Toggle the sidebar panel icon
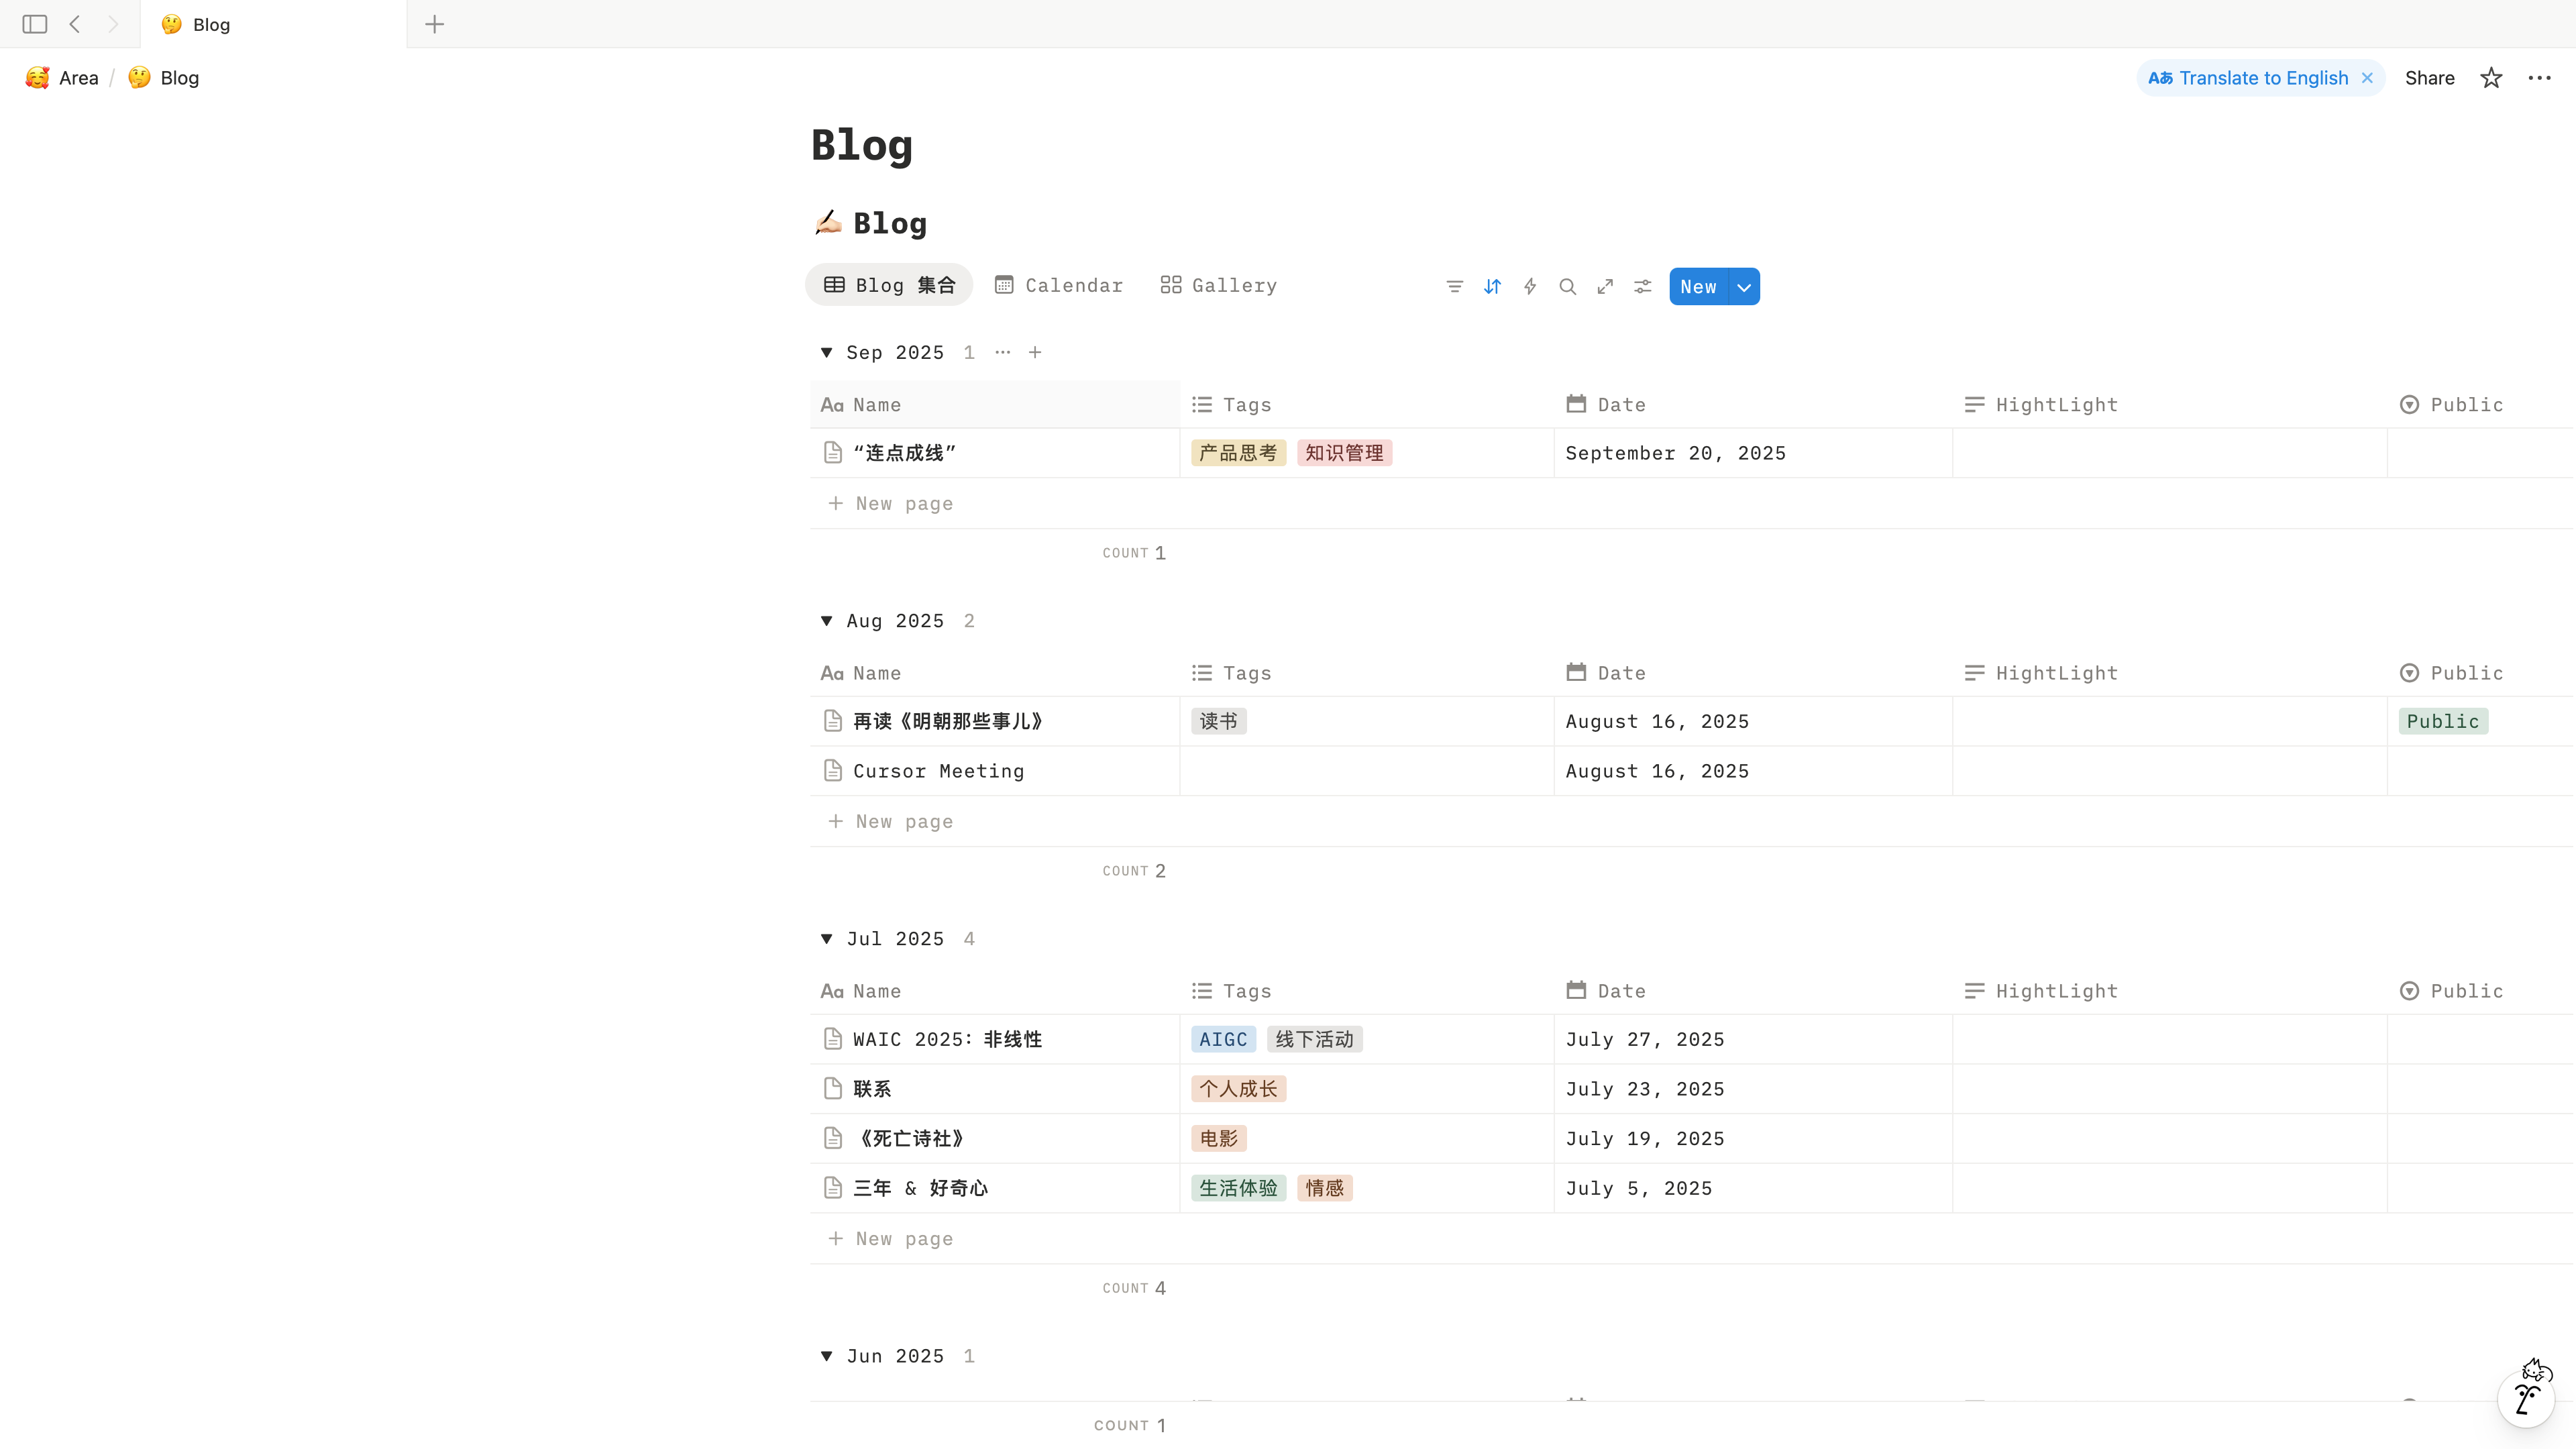The image size is (2576, 1449). coord(35,24)
